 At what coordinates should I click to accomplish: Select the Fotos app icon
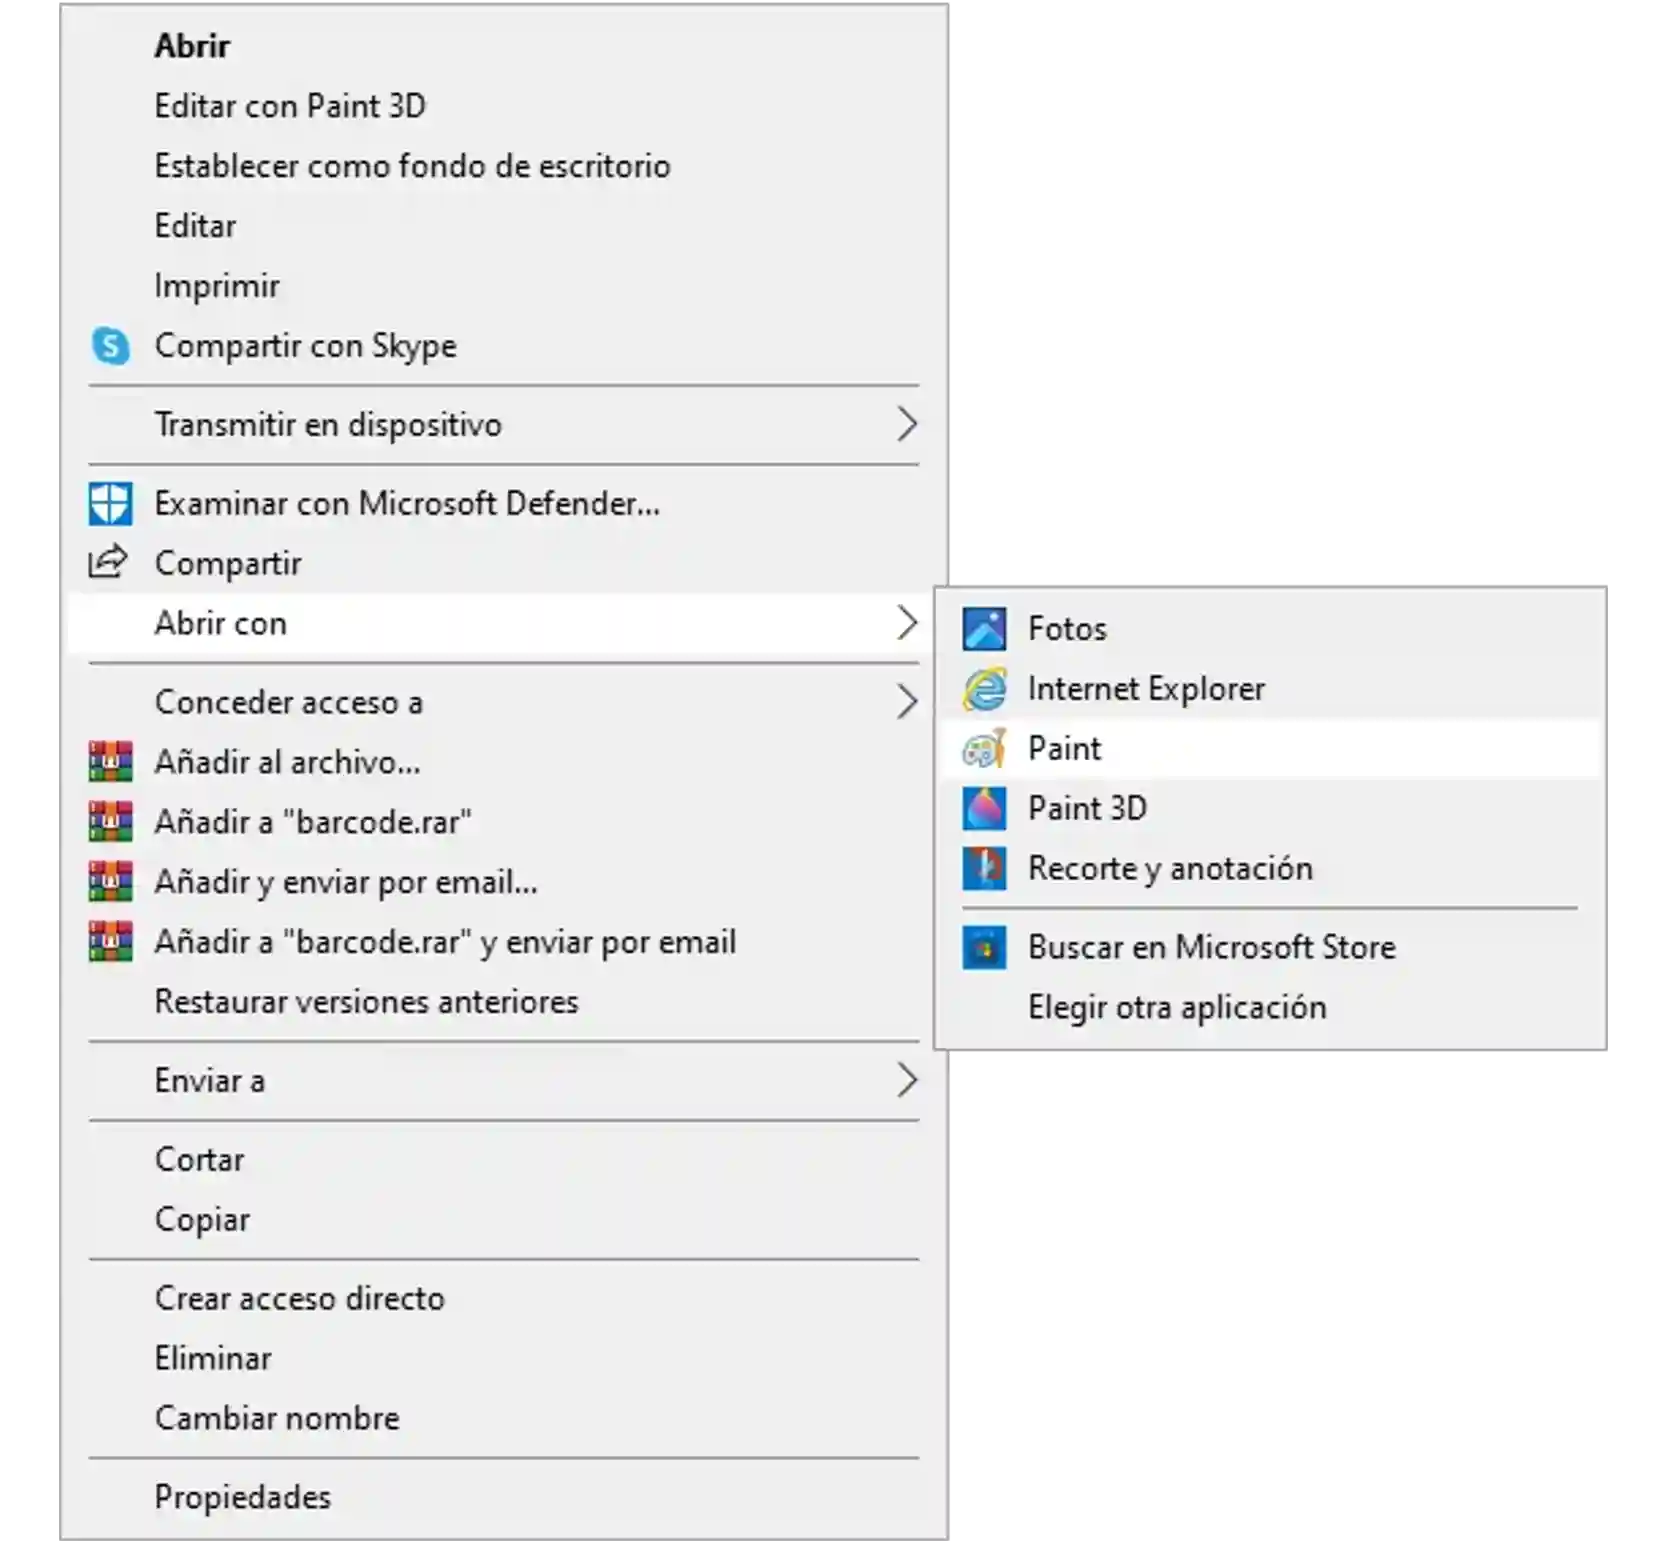984,629
